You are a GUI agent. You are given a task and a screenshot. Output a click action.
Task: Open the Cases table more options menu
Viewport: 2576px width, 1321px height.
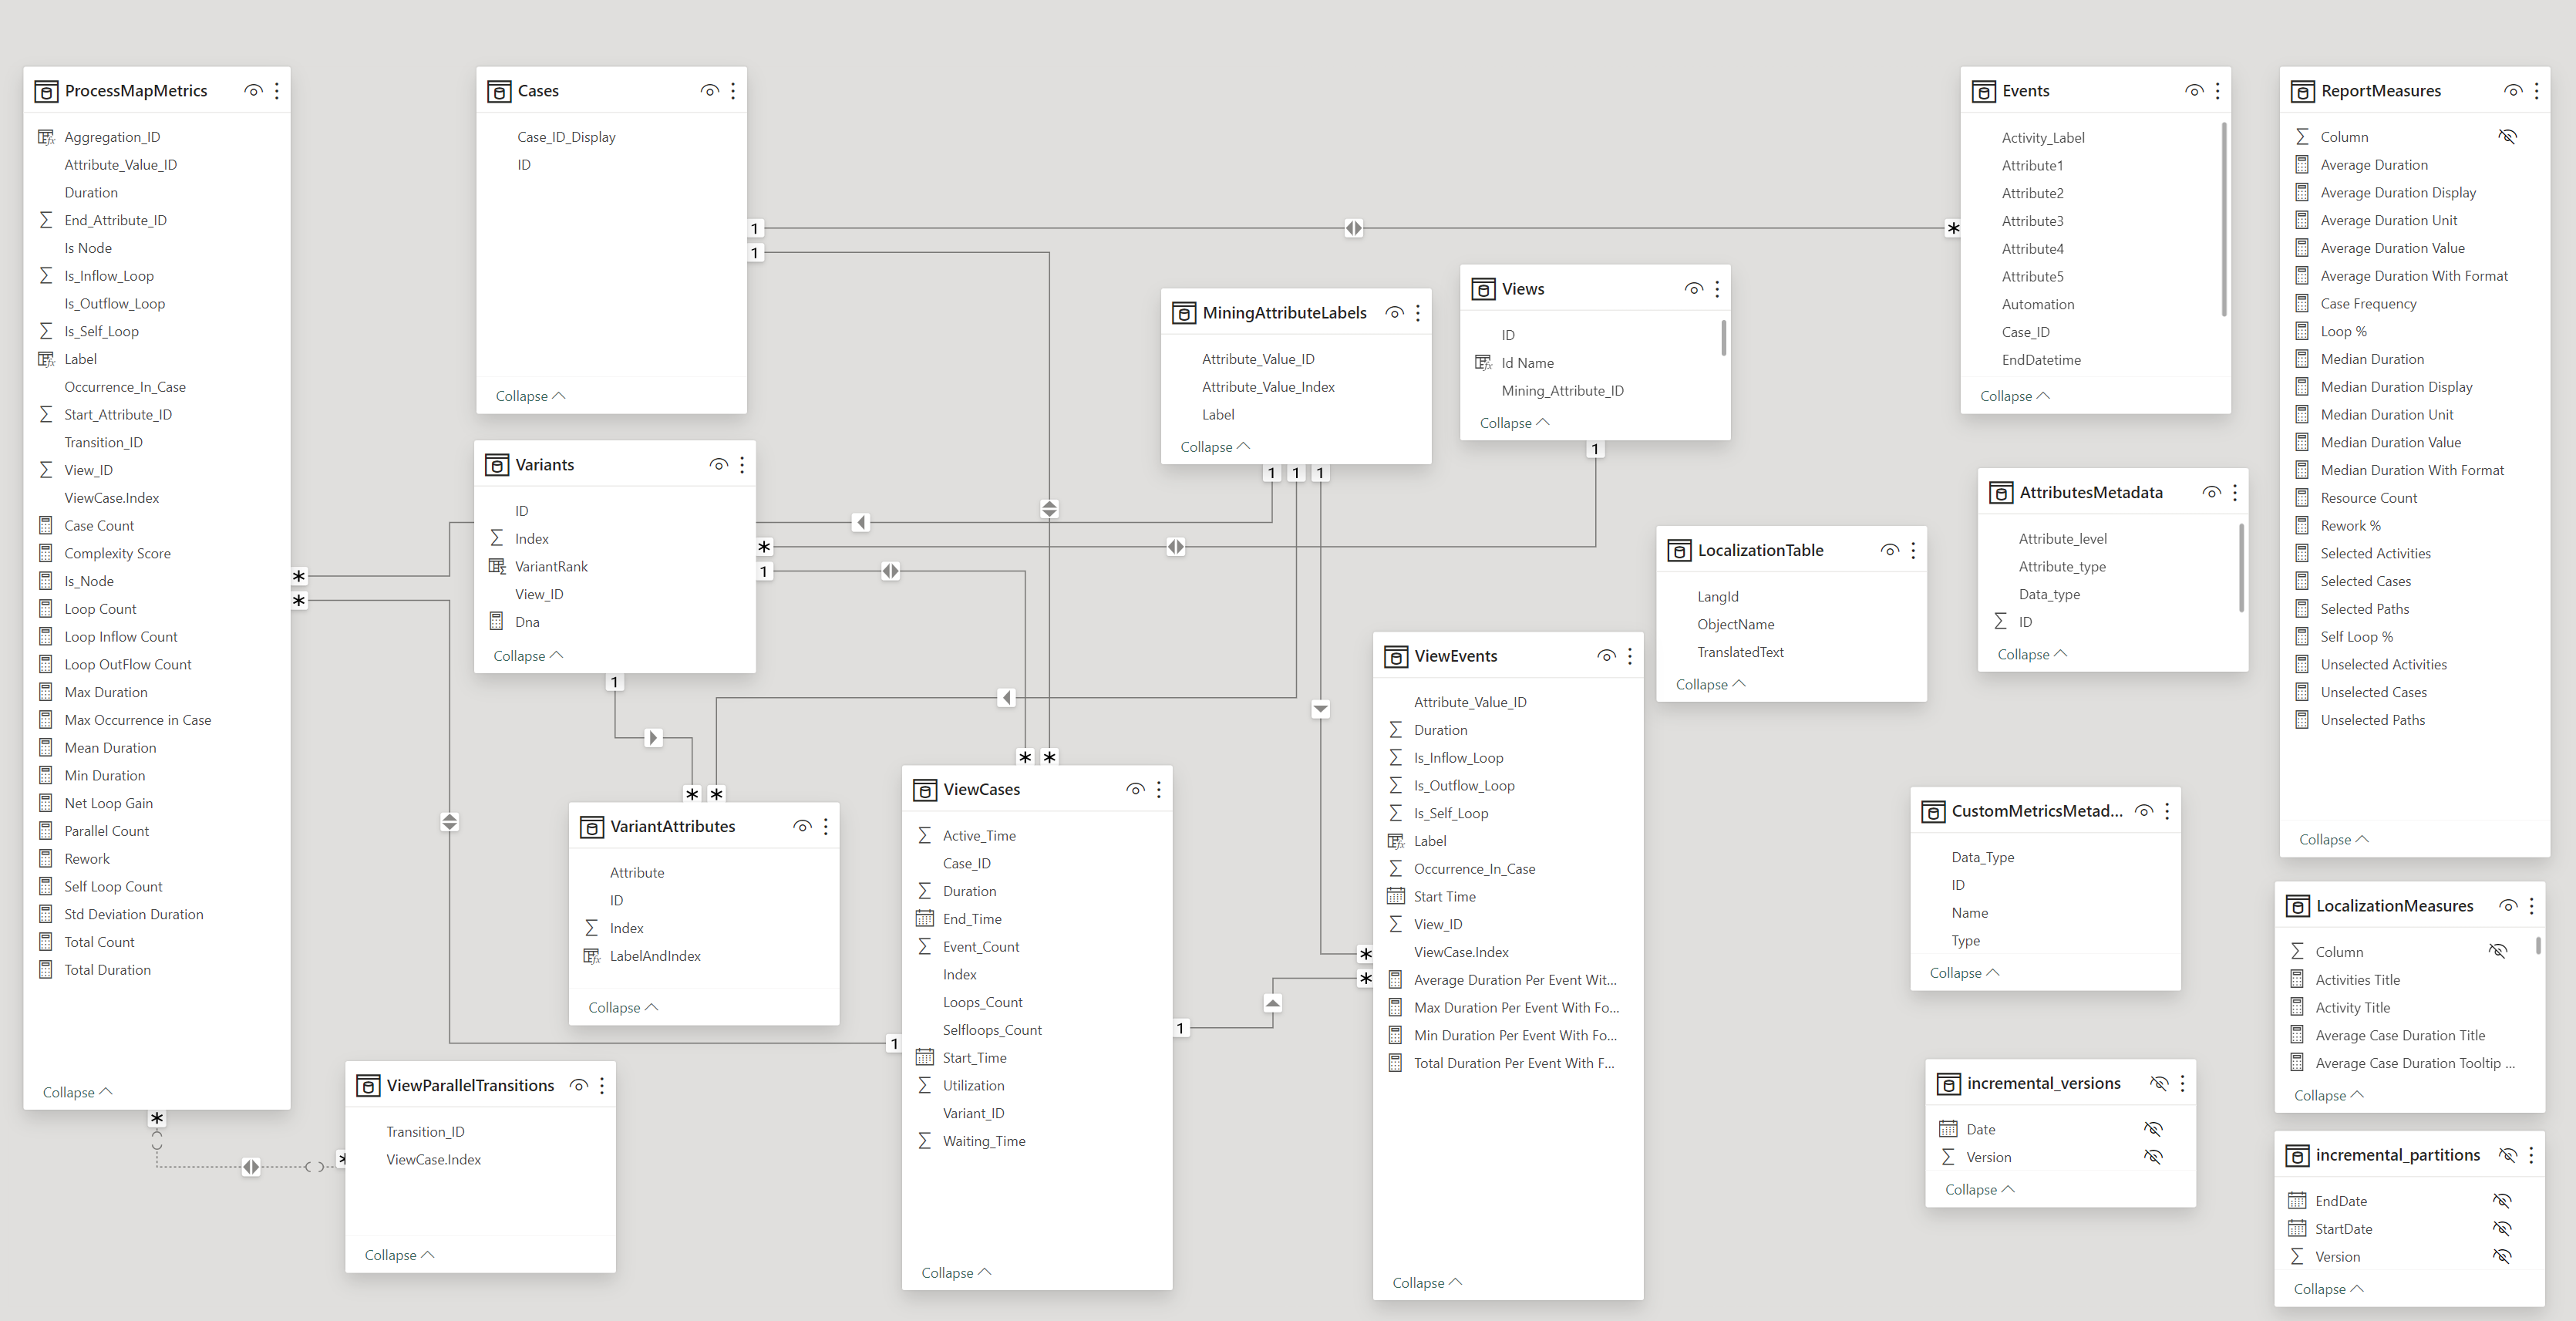733,91
